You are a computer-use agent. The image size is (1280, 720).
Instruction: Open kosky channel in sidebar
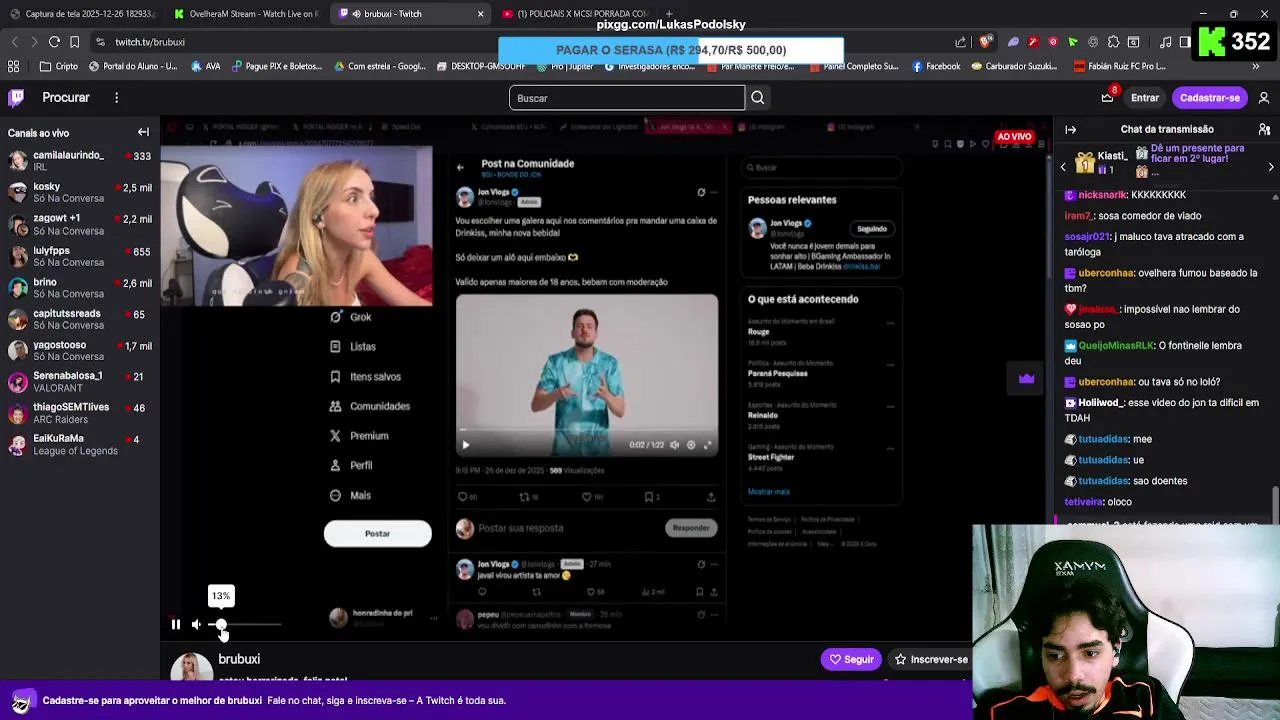(80, 192)
